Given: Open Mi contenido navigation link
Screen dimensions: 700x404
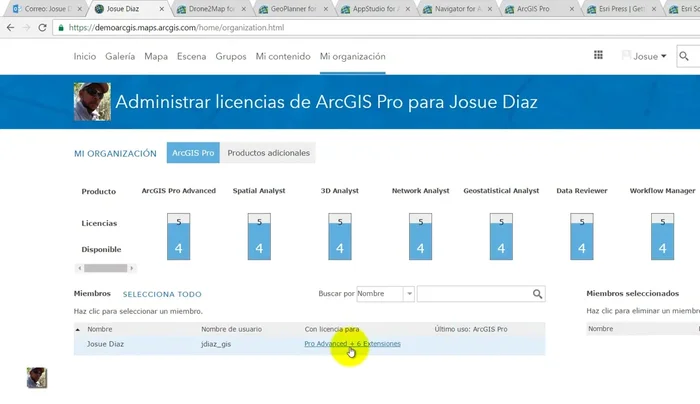Looking at the screenshot, I should click(x=283, y=56).
